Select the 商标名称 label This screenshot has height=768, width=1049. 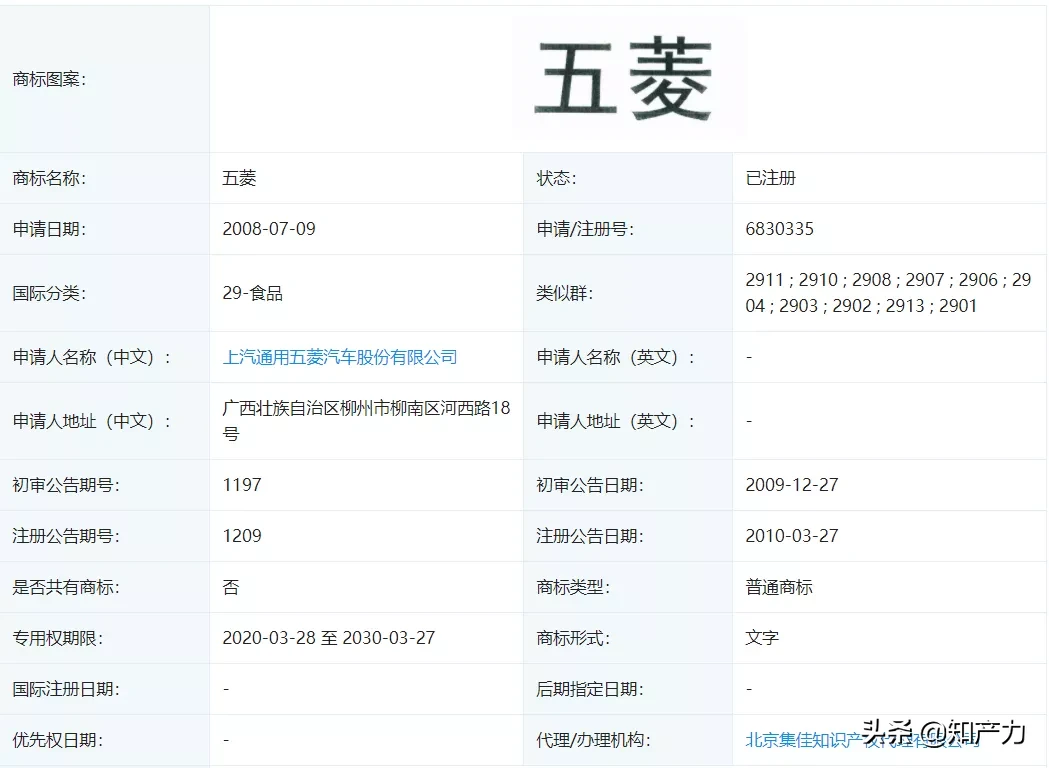point(50,178)
